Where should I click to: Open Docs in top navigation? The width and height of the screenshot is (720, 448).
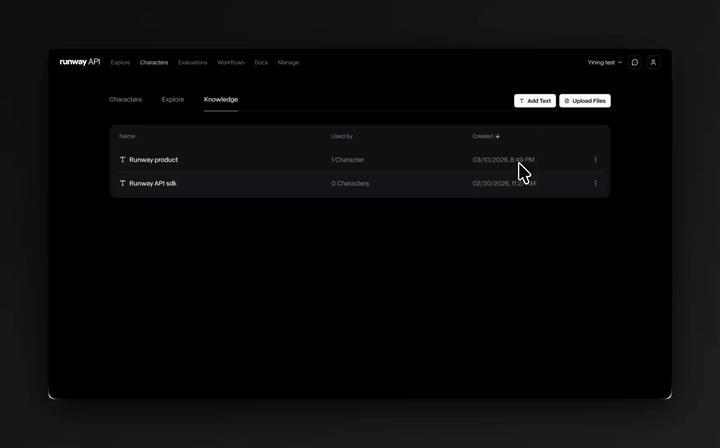click(x=261, y=62)
